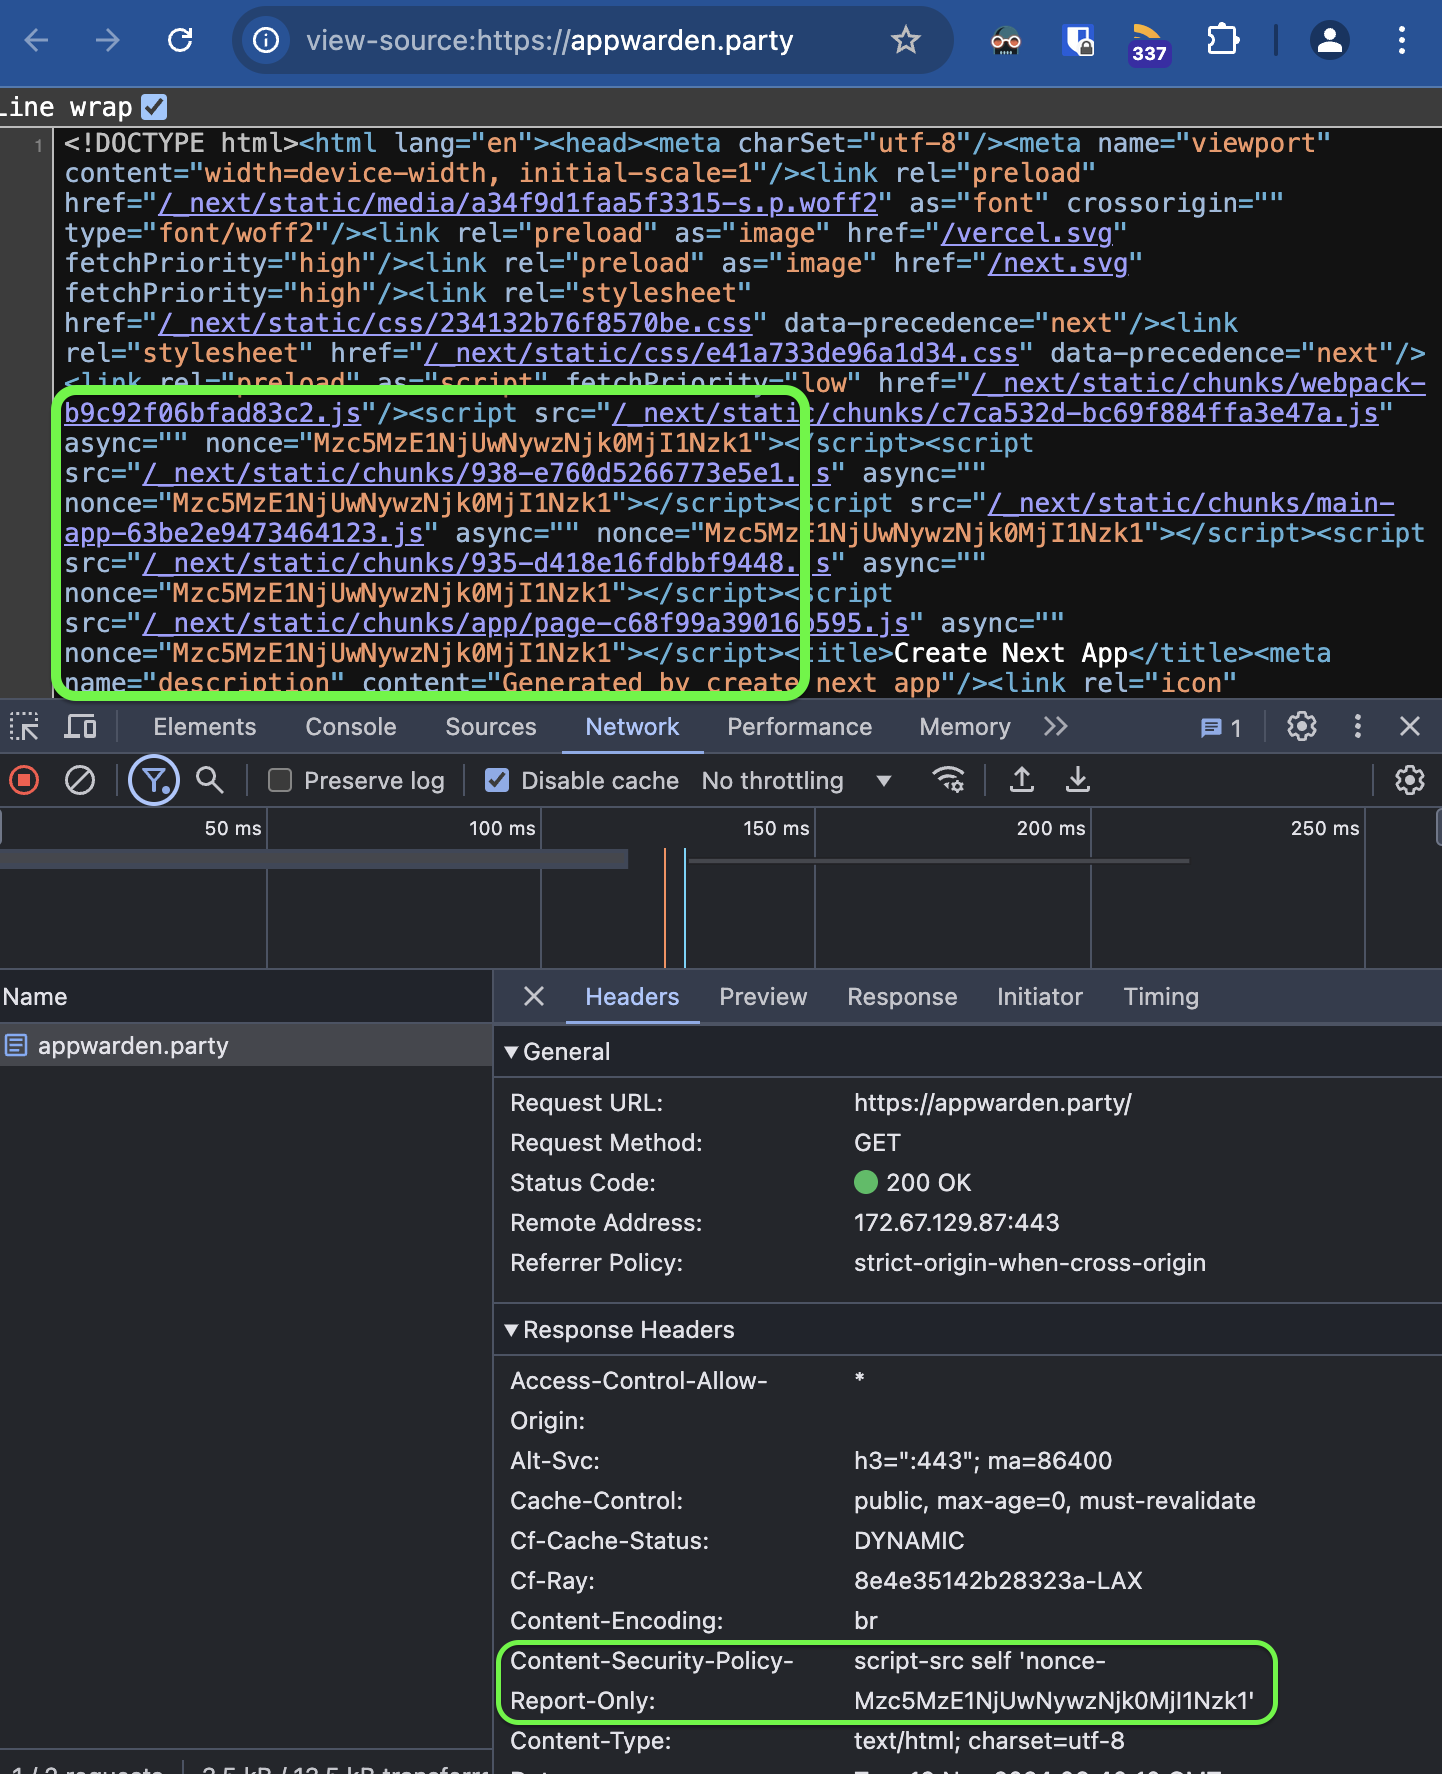Uncheck the Disable cache checkbox
The height and width of the screenshot is (1774, 1442).
coord(497,781)
